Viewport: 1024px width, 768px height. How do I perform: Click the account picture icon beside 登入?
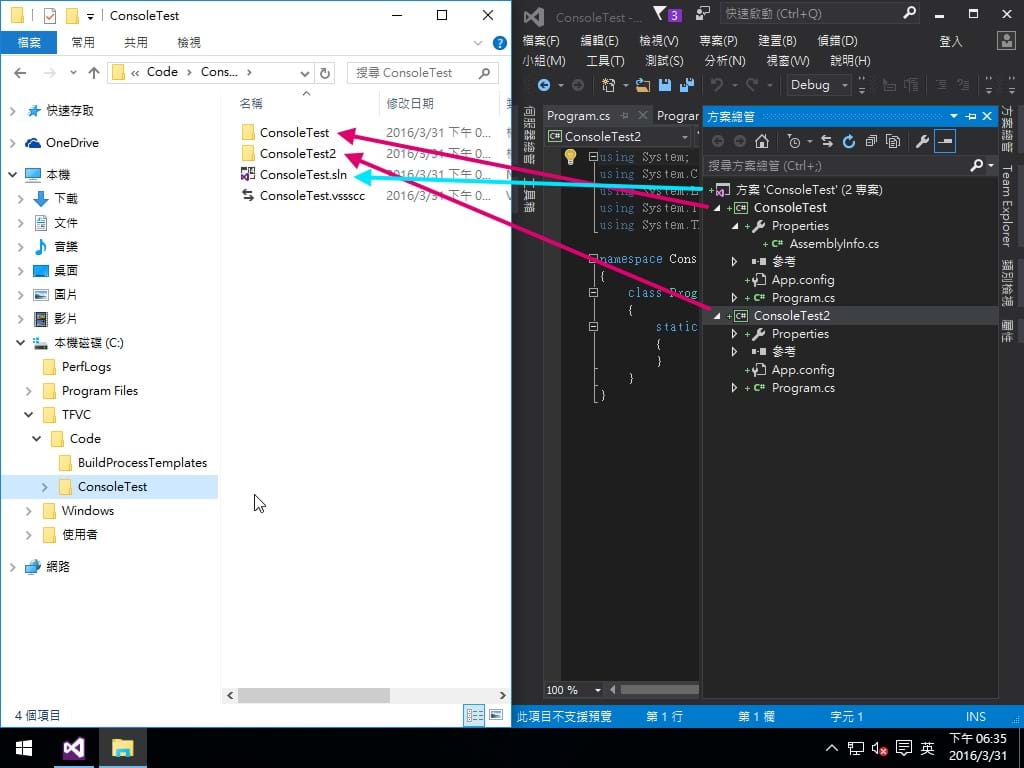click(1006, 40)
